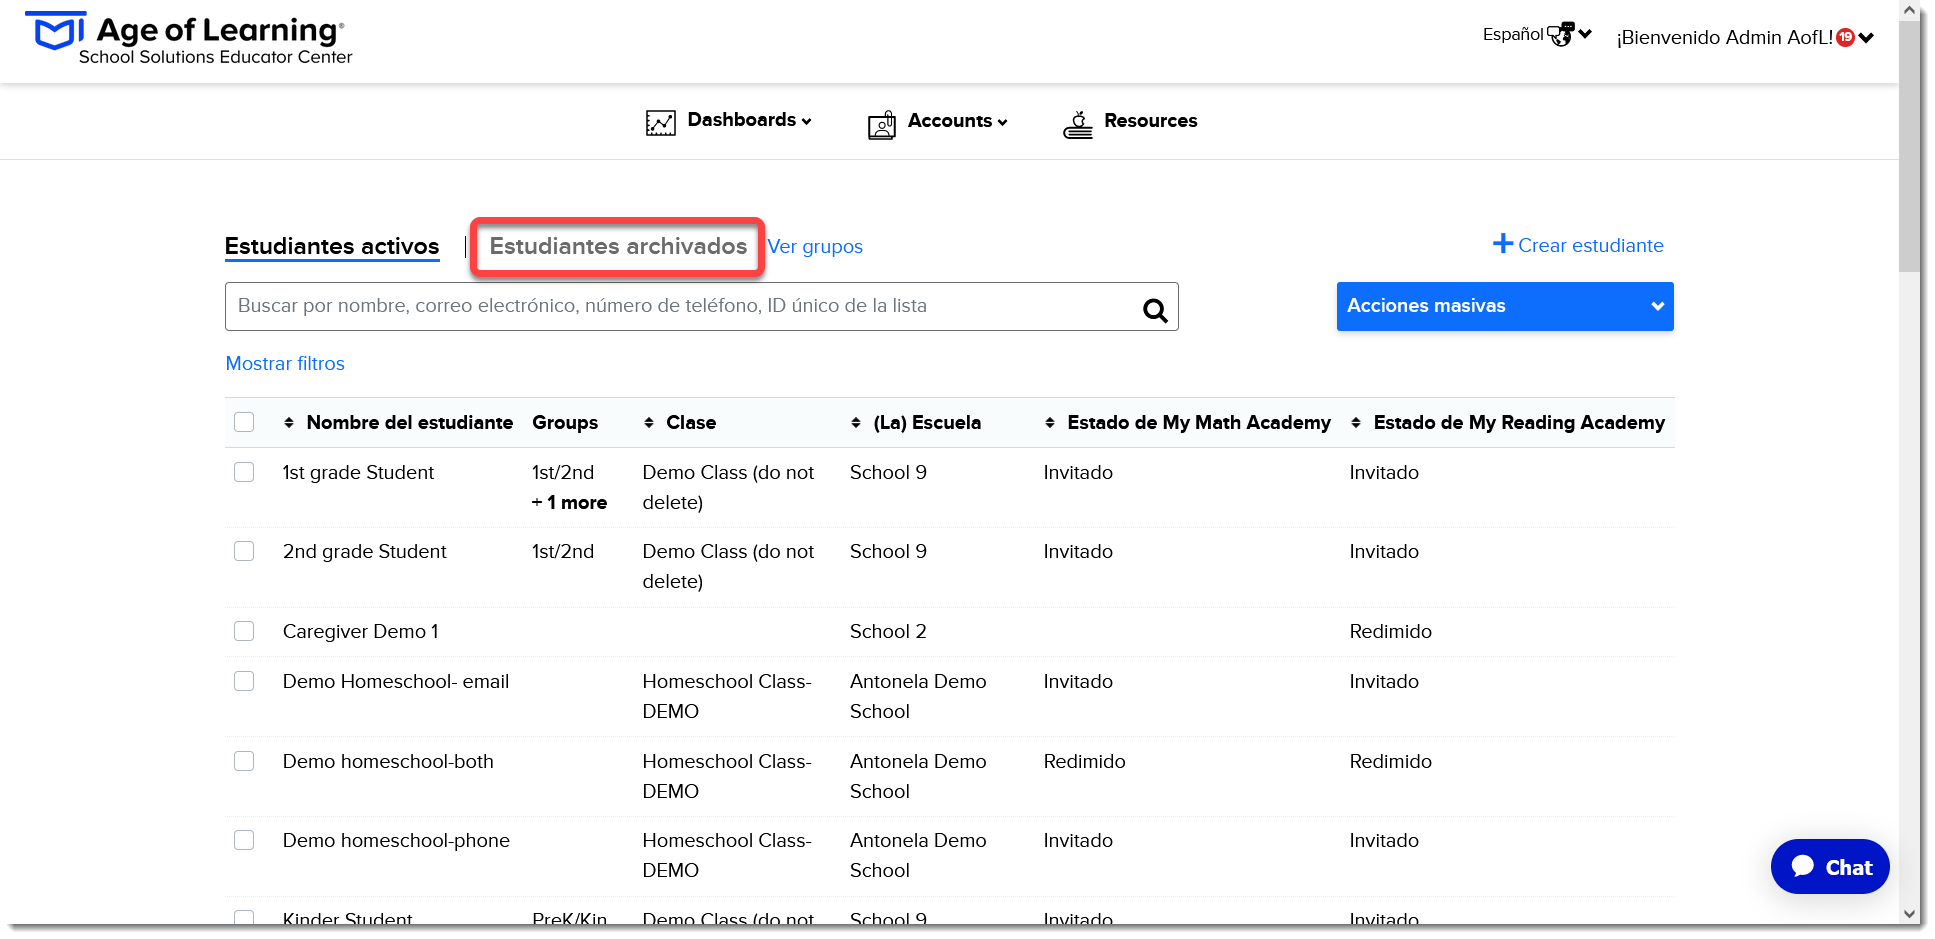Click the scrollbar up arrow
1935x939 pixels.
[x=1909, y=11]
